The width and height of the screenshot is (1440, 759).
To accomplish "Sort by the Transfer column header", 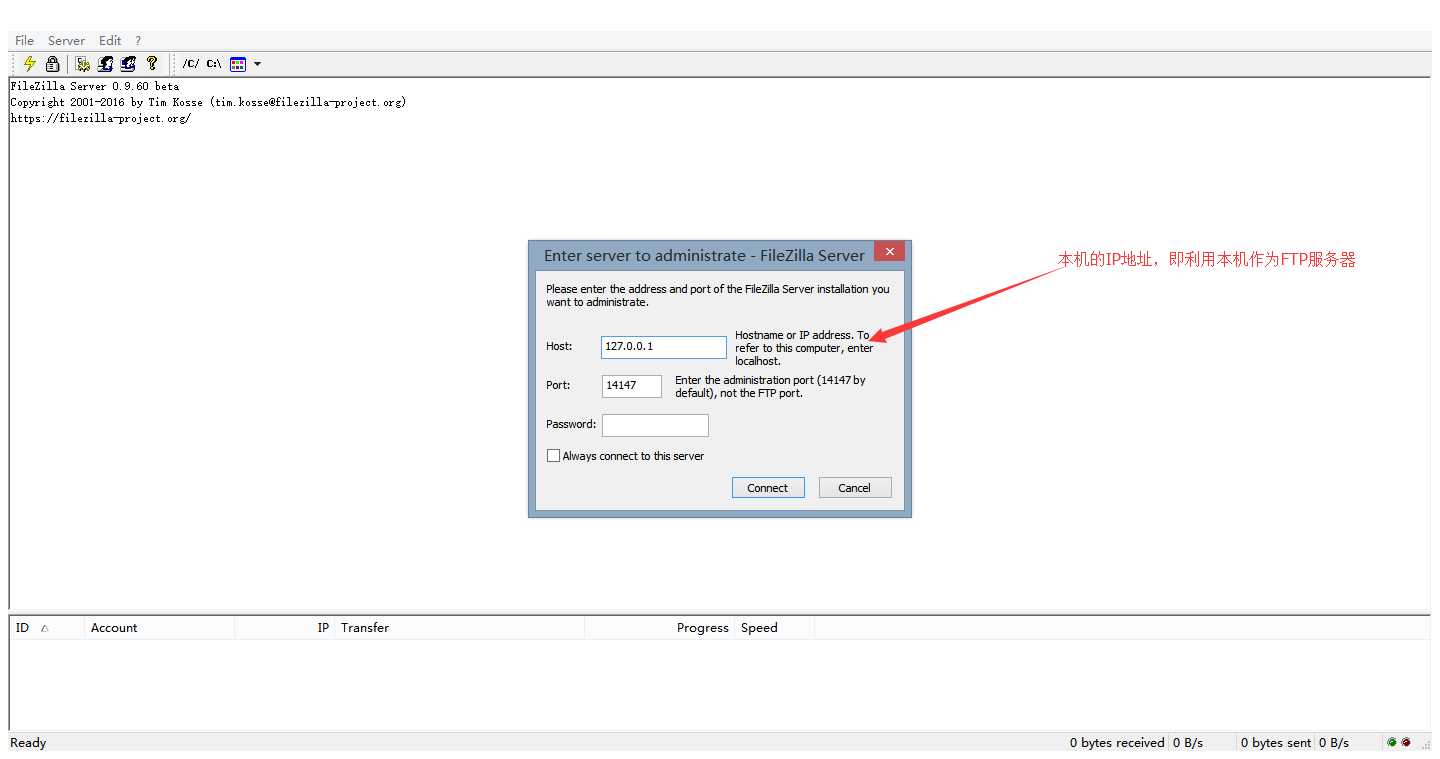I will click(x=459, y=628).
